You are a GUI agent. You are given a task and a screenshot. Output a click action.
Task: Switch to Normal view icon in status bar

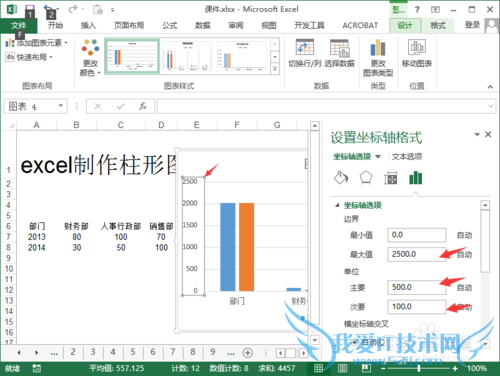(319, 368)
